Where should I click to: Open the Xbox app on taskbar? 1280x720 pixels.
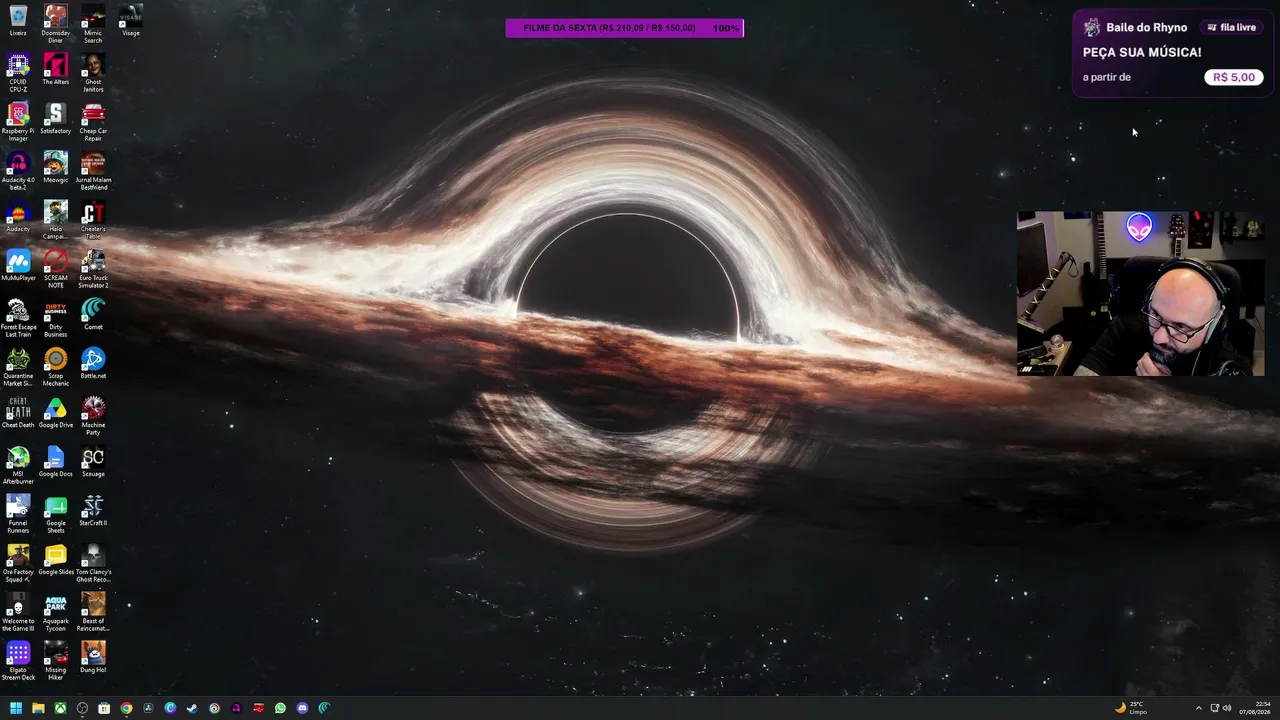(60, 708)
